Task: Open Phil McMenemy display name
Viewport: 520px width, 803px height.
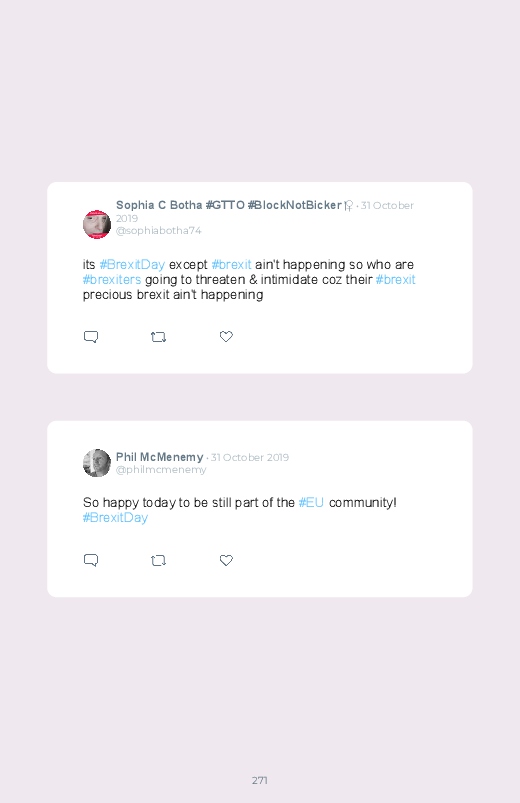Action: (159, 457)
